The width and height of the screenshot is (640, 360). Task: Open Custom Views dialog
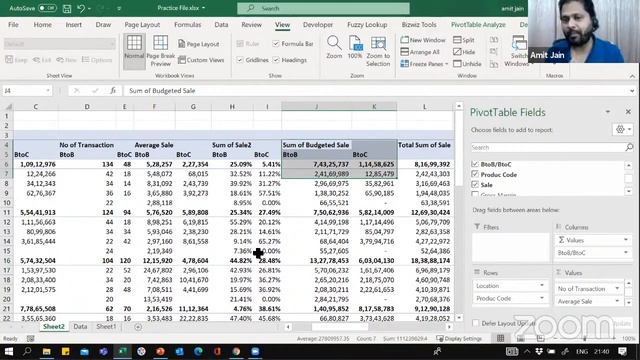pyautogui.click(x=201, y=60)
